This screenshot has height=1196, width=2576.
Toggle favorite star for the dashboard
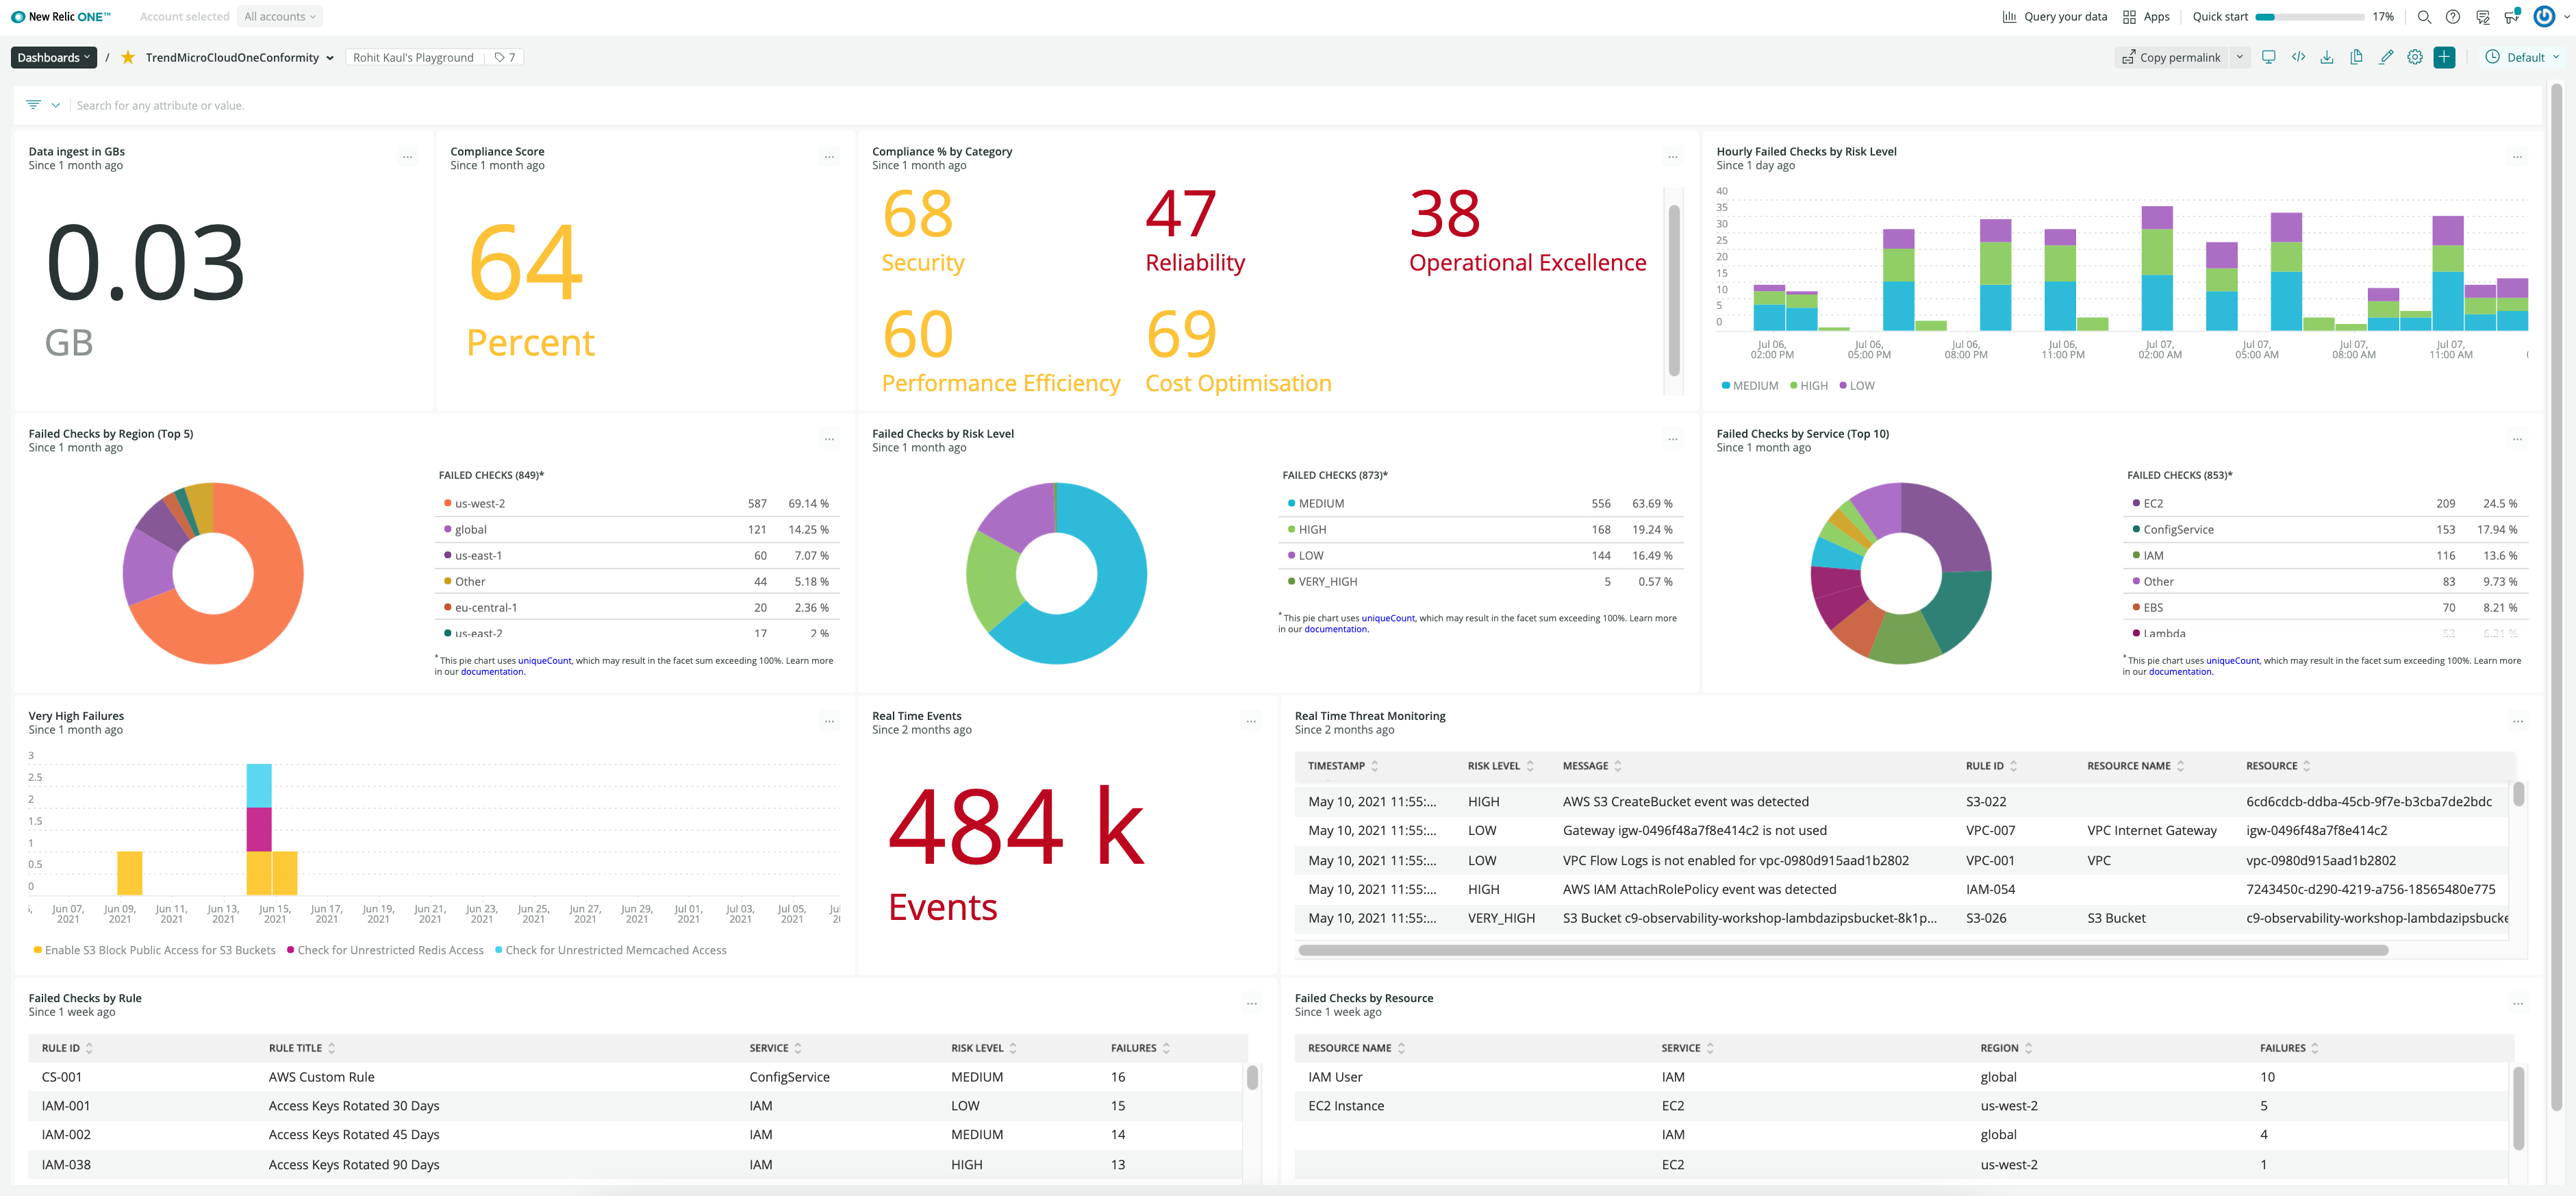click(x=128, y=57)
